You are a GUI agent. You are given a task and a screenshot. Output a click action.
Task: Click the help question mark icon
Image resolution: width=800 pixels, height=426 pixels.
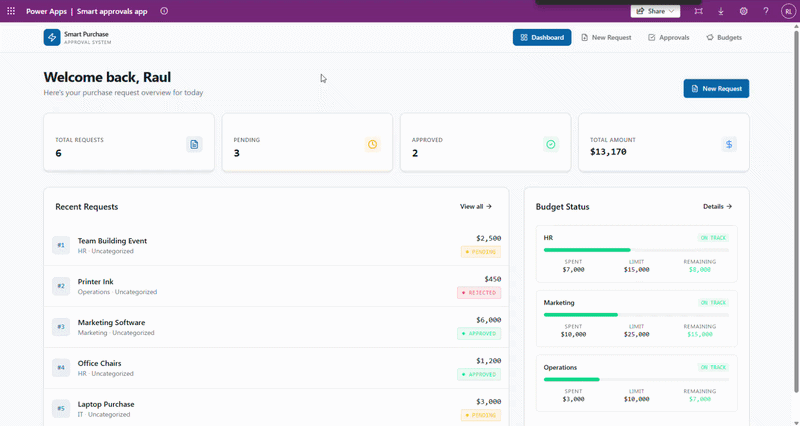tap(766, 11)
